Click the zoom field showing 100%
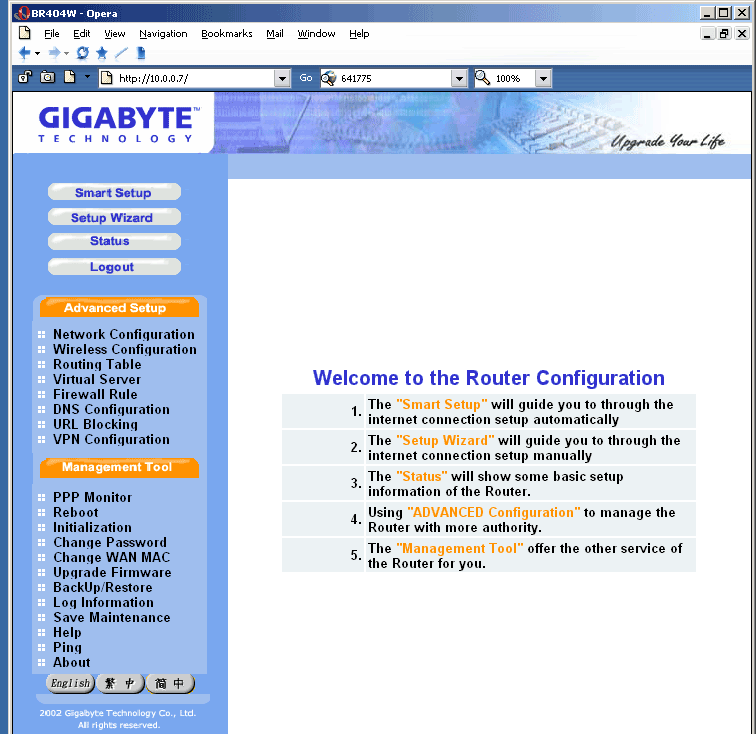This screenshot has width=756, height=734. pos(513,78)
